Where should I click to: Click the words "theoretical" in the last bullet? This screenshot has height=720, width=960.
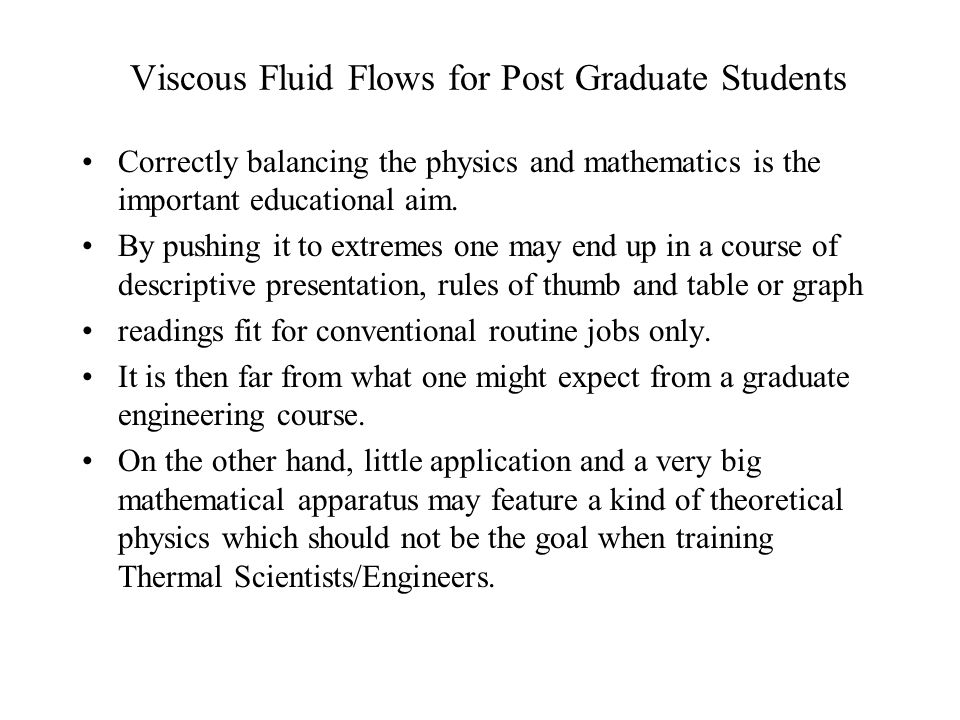pos(776,500)
